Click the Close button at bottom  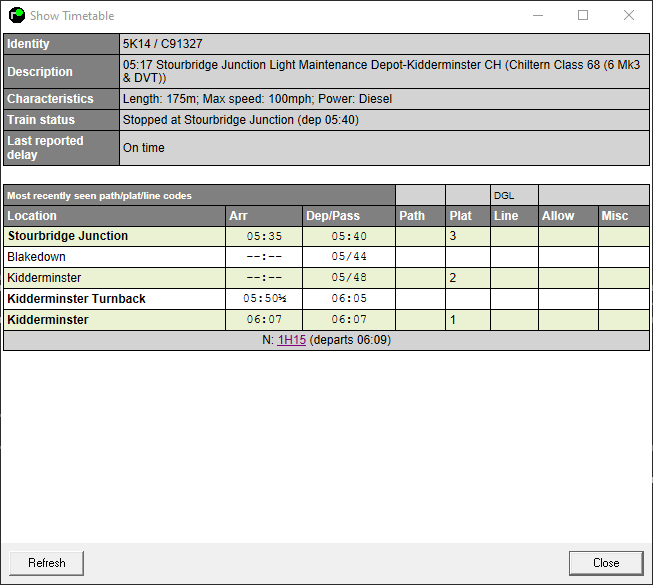605,563
